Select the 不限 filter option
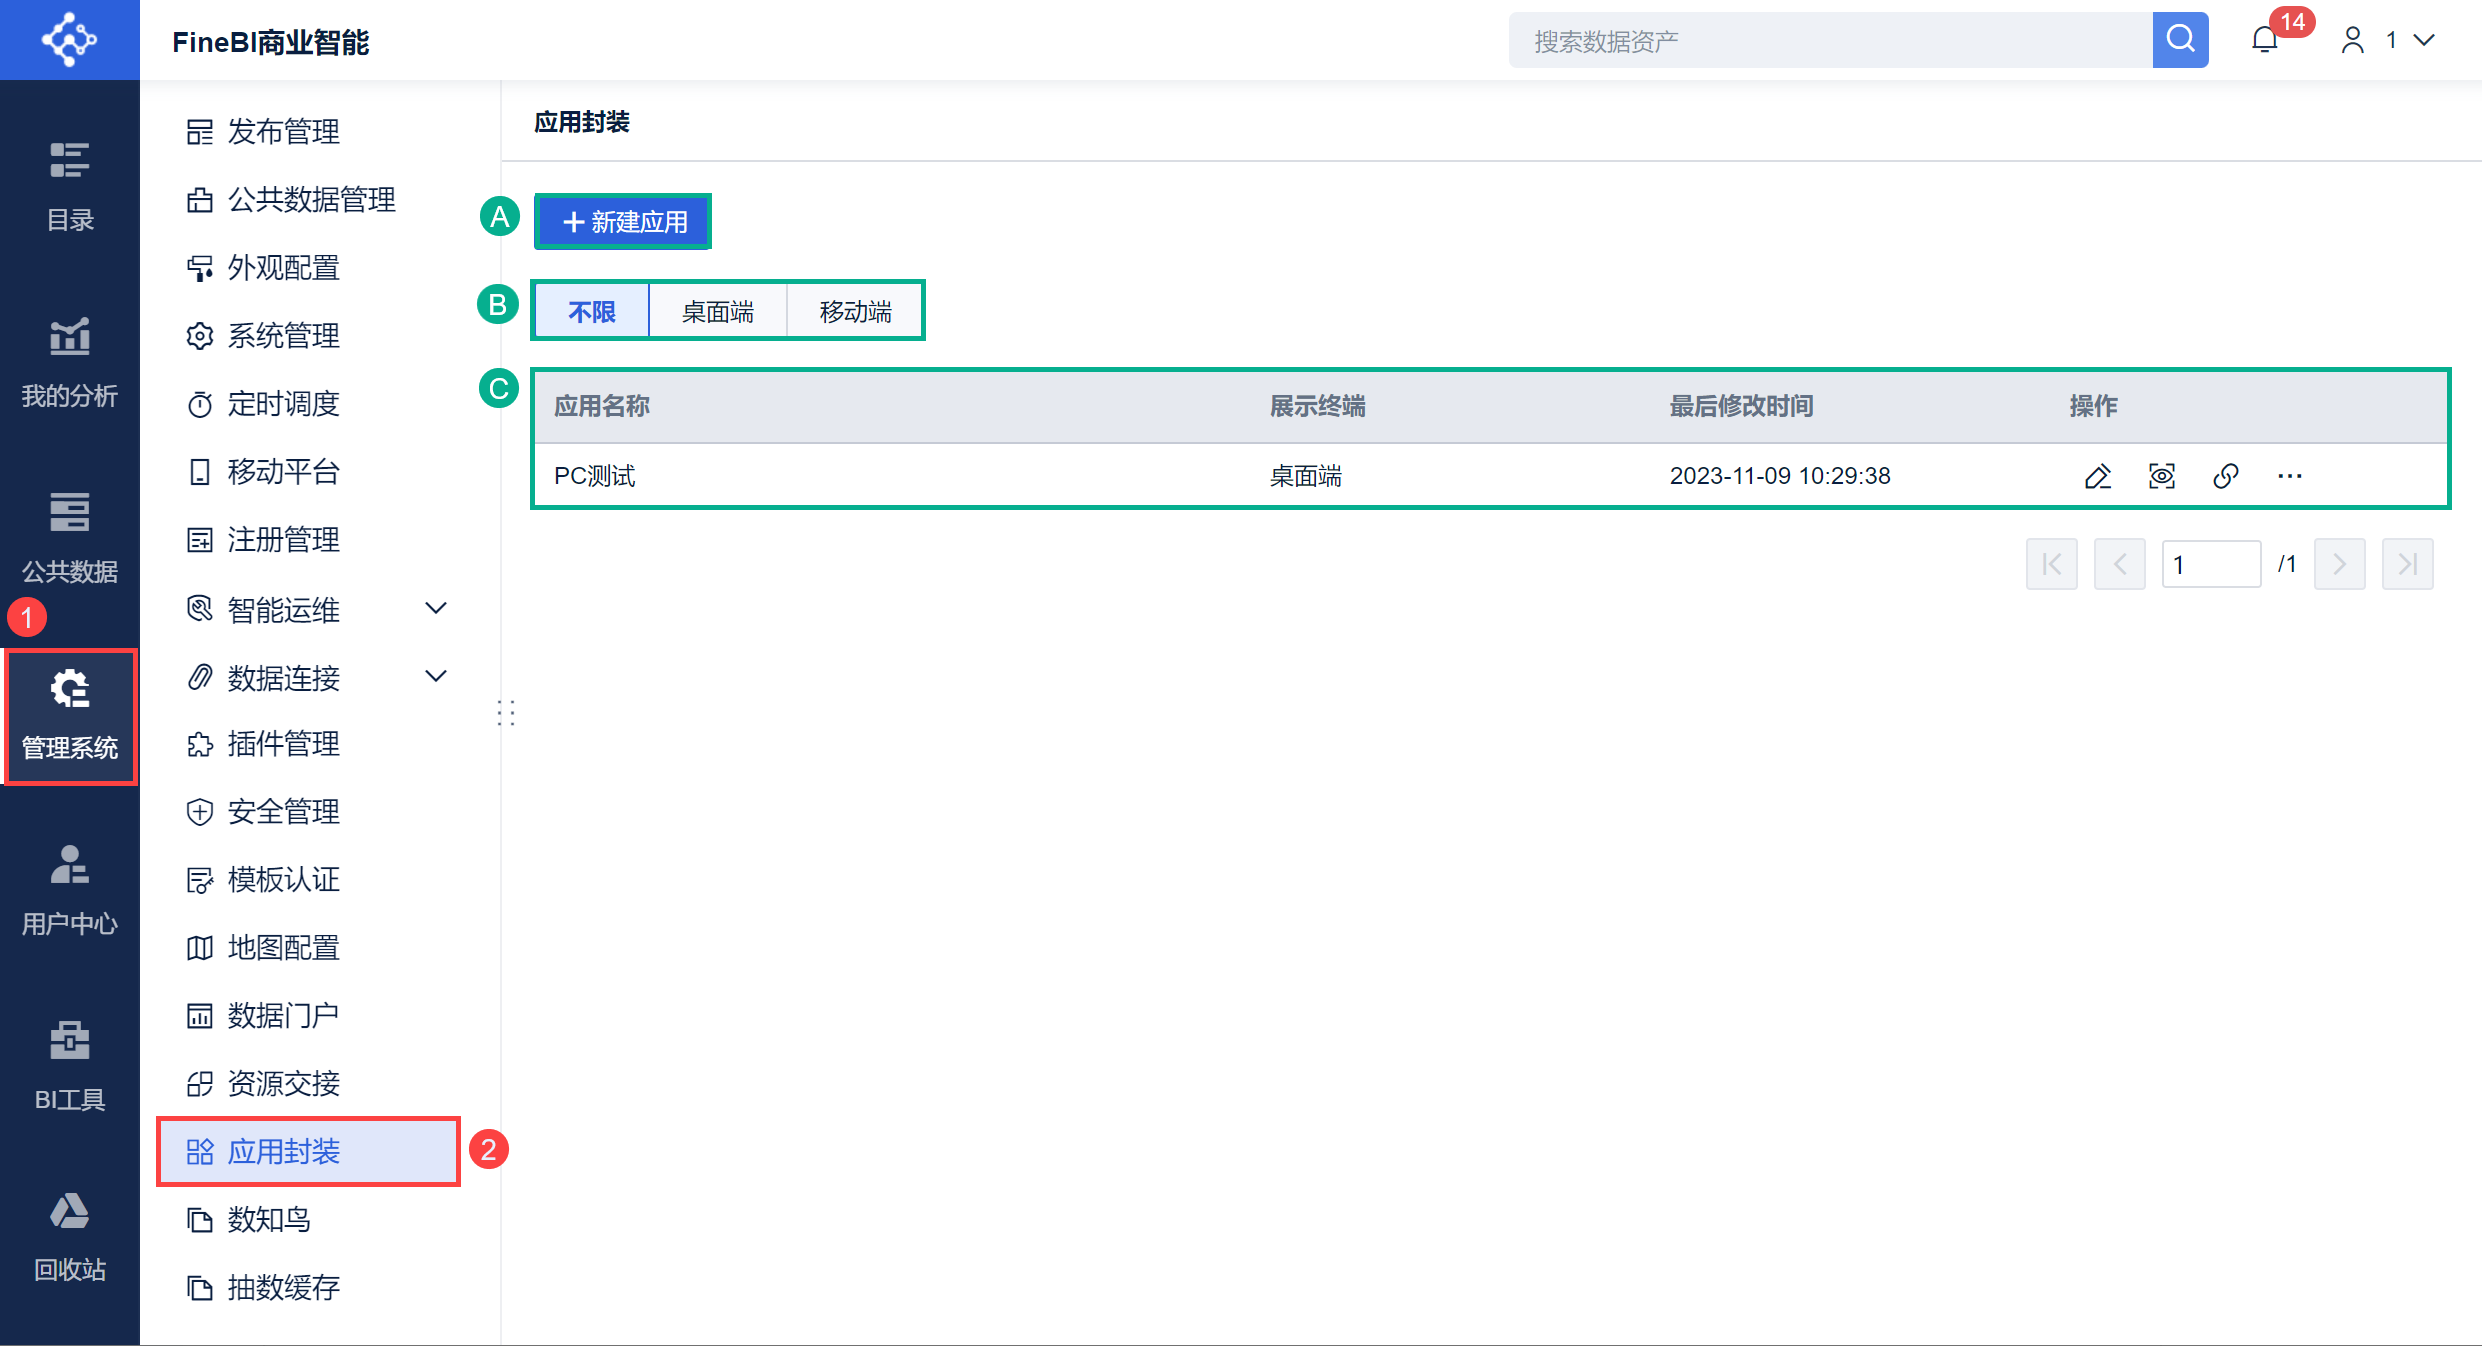2482x1346 pixels. click(x=592, y=312)
